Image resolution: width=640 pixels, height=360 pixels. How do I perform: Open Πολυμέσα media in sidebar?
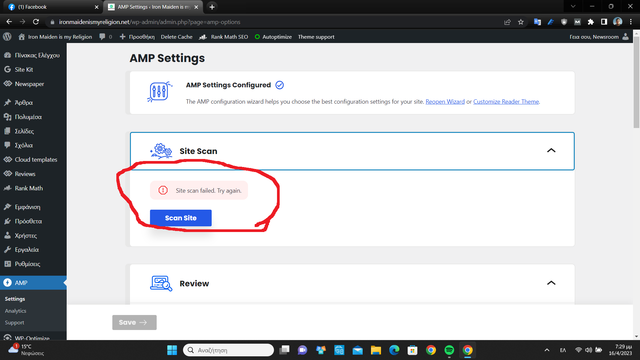[33, 117]
